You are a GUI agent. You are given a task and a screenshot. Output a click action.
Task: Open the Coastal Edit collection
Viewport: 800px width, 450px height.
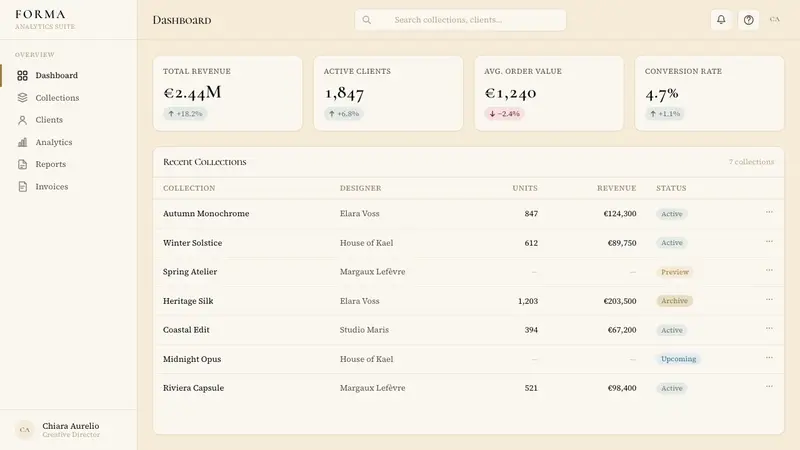(186, 330)
